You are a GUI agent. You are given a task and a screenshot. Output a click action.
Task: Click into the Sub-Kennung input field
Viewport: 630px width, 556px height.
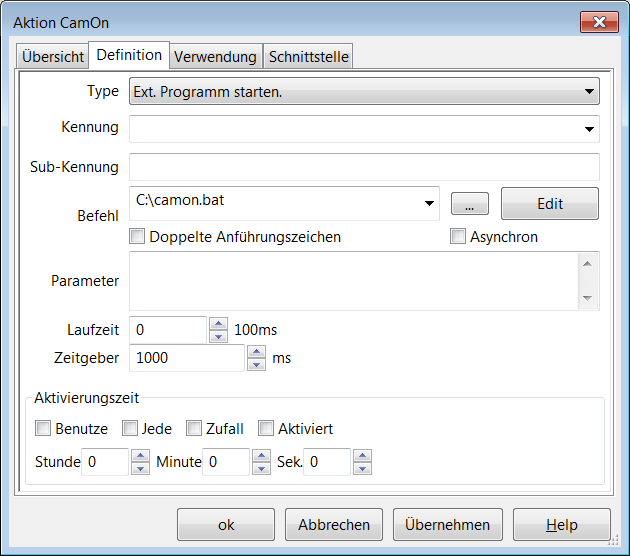click(364, 167)
